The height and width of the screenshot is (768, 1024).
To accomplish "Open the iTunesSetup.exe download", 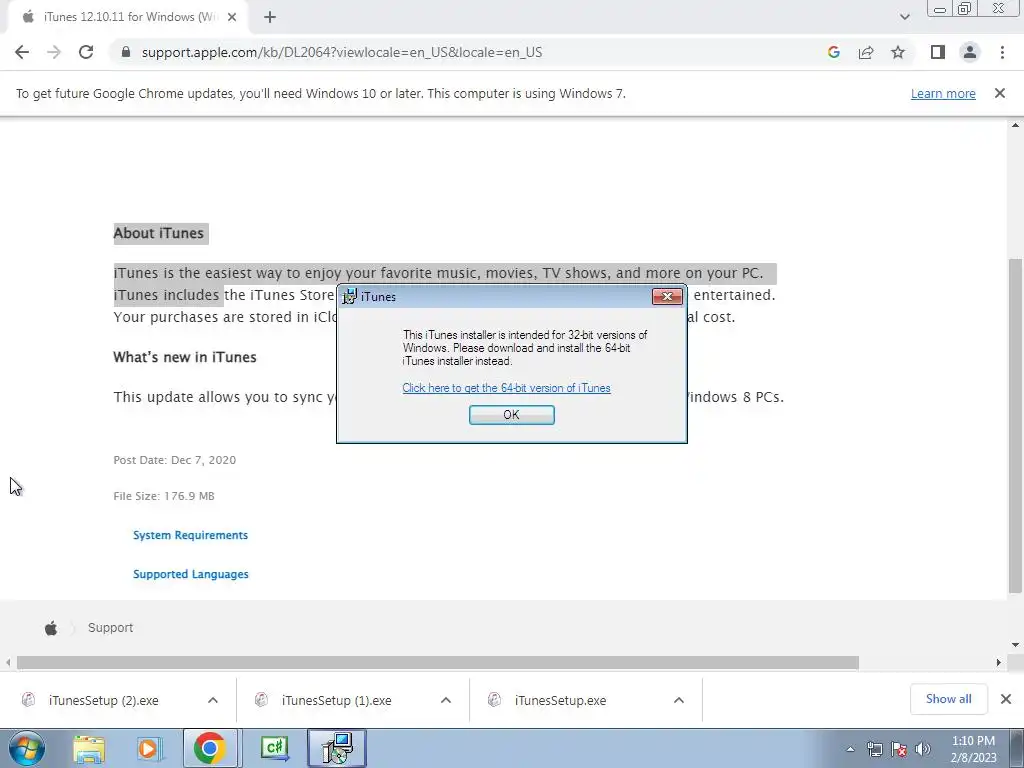I will tap(560, 700).
